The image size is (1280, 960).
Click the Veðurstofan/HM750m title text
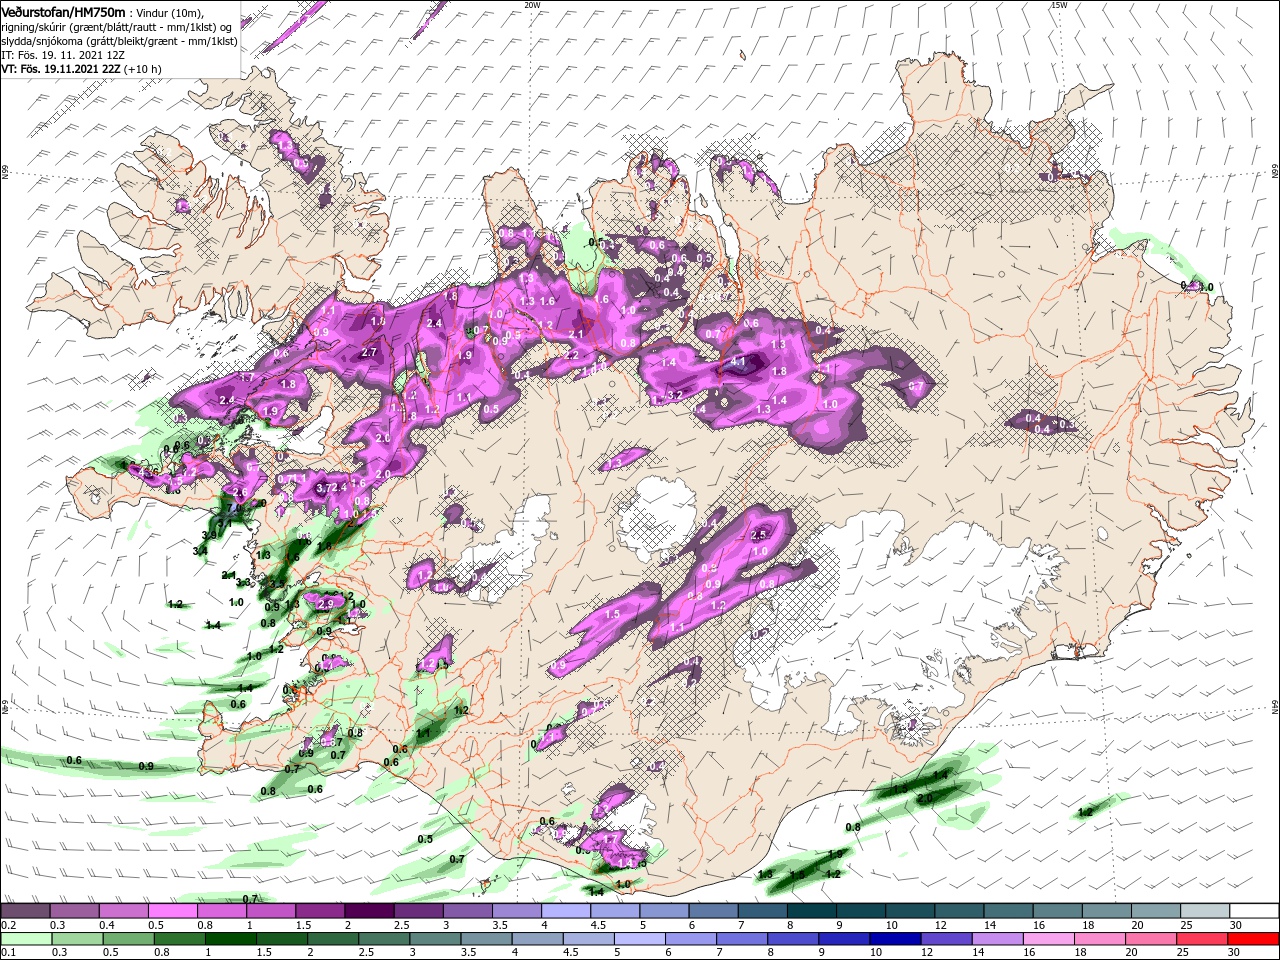pyautogui.click(x=64, y=12)
